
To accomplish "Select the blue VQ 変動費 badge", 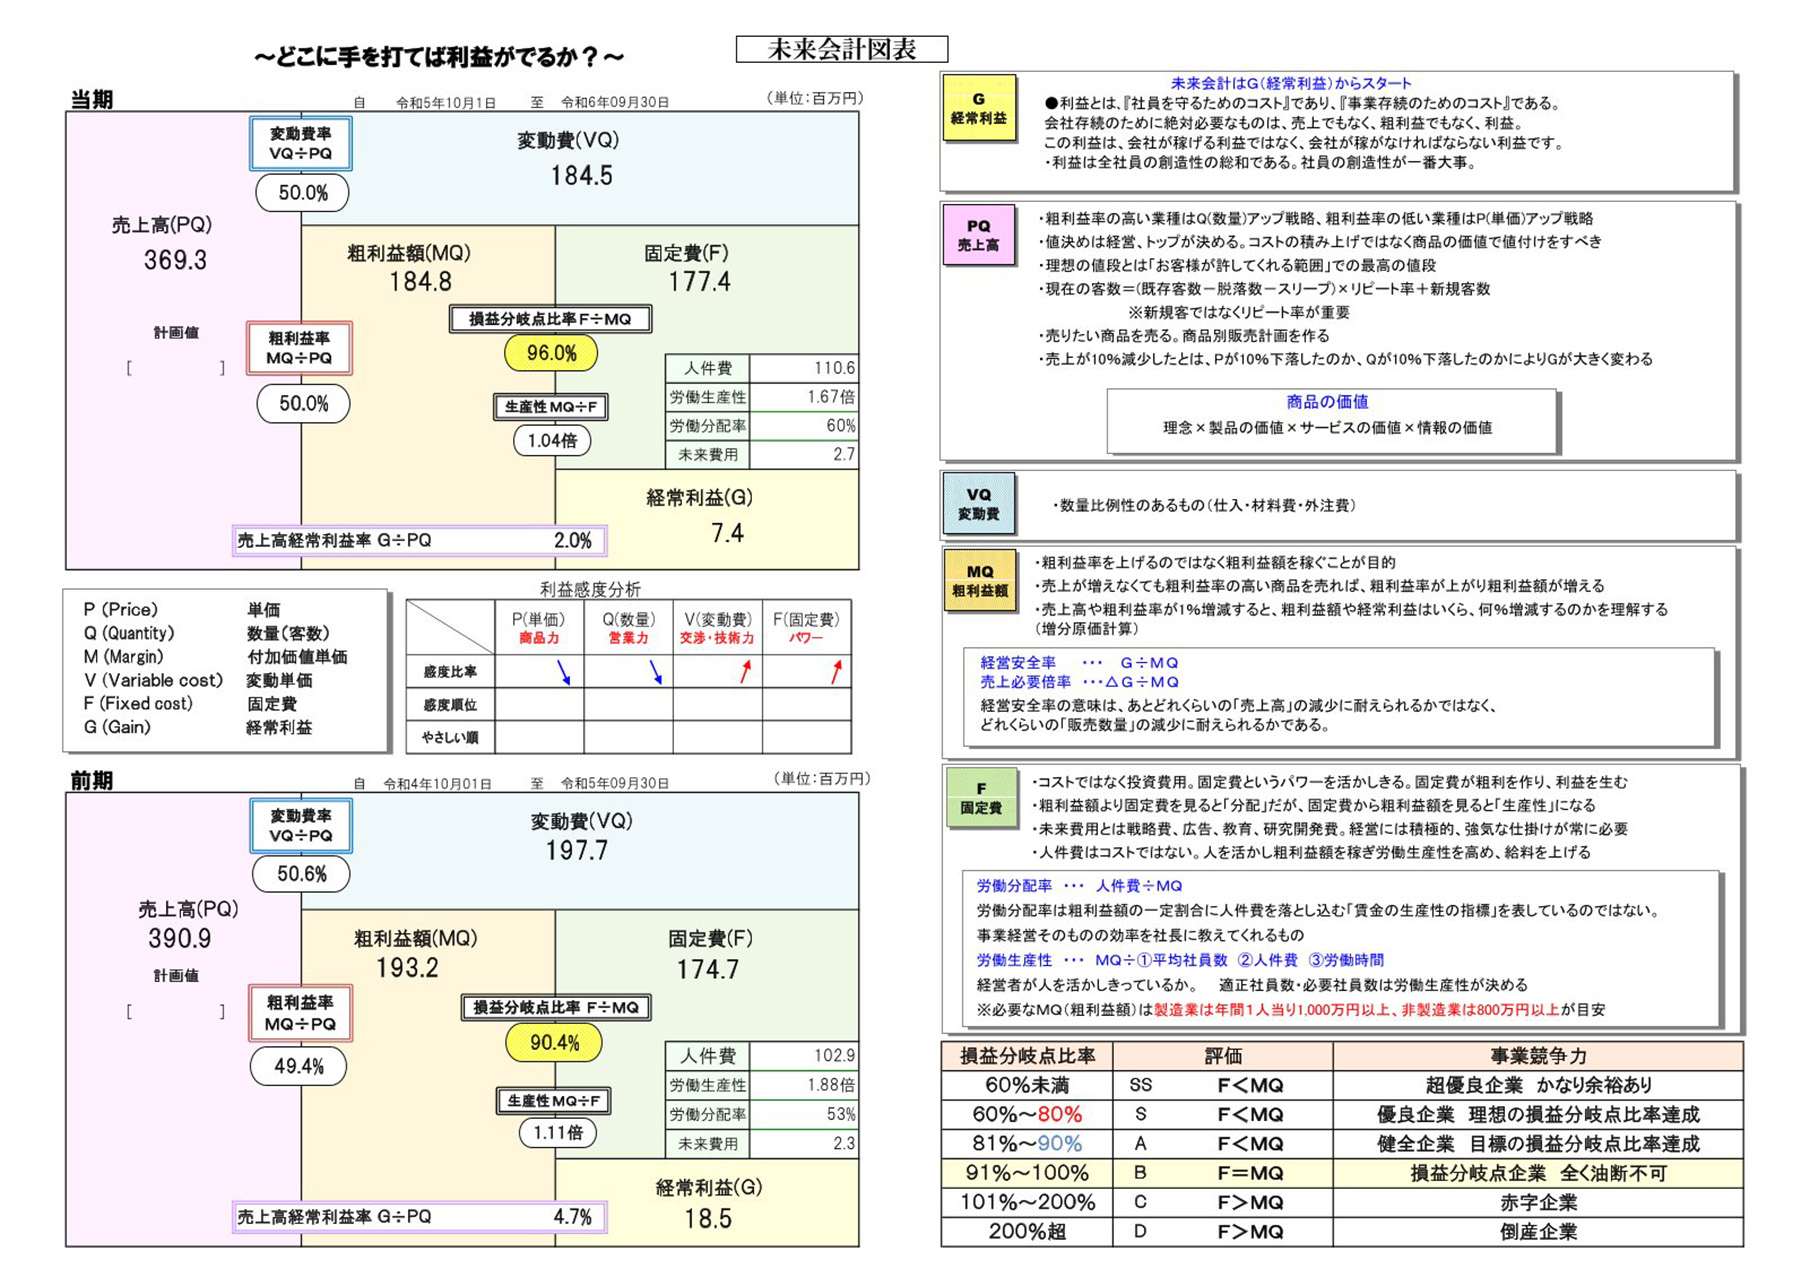I will tap(978, 504).
